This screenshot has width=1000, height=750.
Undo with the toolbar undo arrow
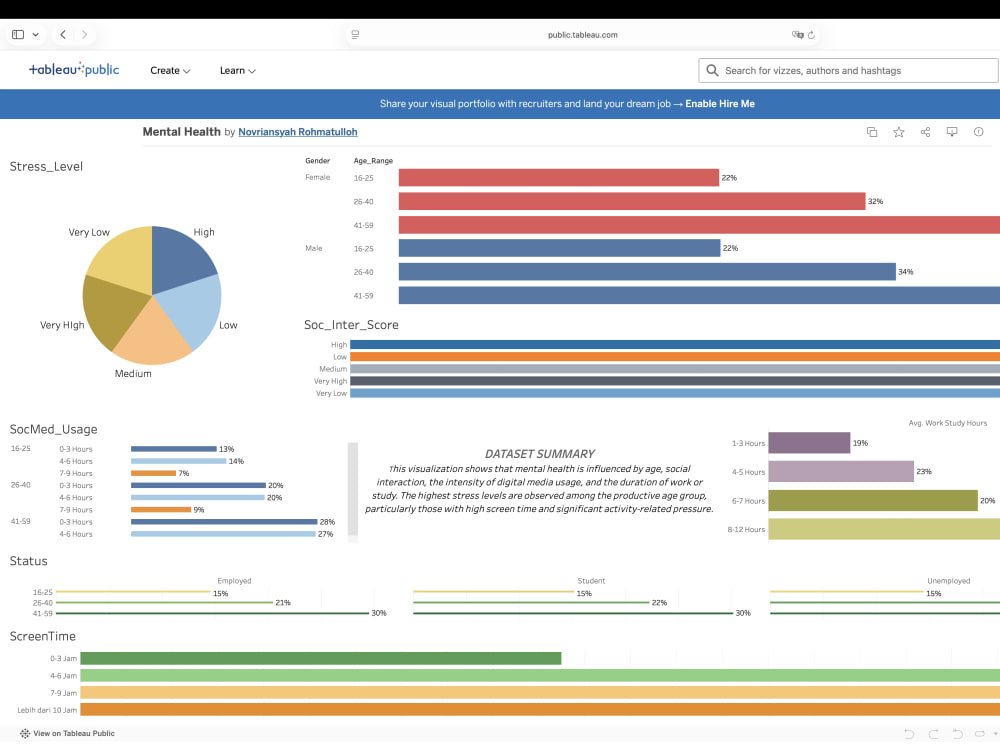coord(909,734)
